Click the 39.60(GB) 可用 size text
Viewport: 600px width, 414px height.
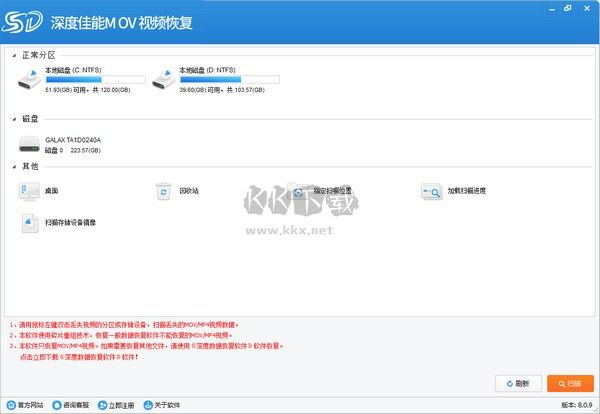(199, 90)
